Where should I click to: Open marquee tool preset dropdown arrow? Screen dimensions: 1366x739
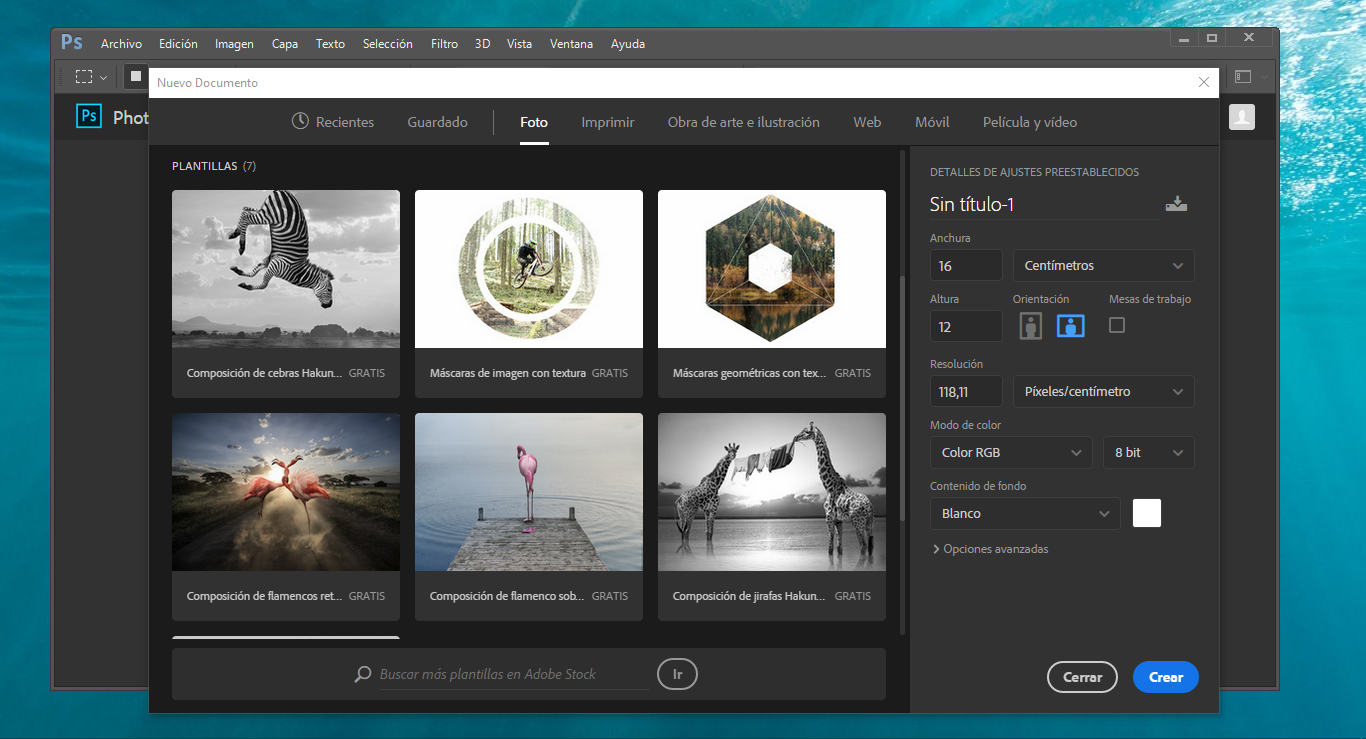[x=103, y=77]
